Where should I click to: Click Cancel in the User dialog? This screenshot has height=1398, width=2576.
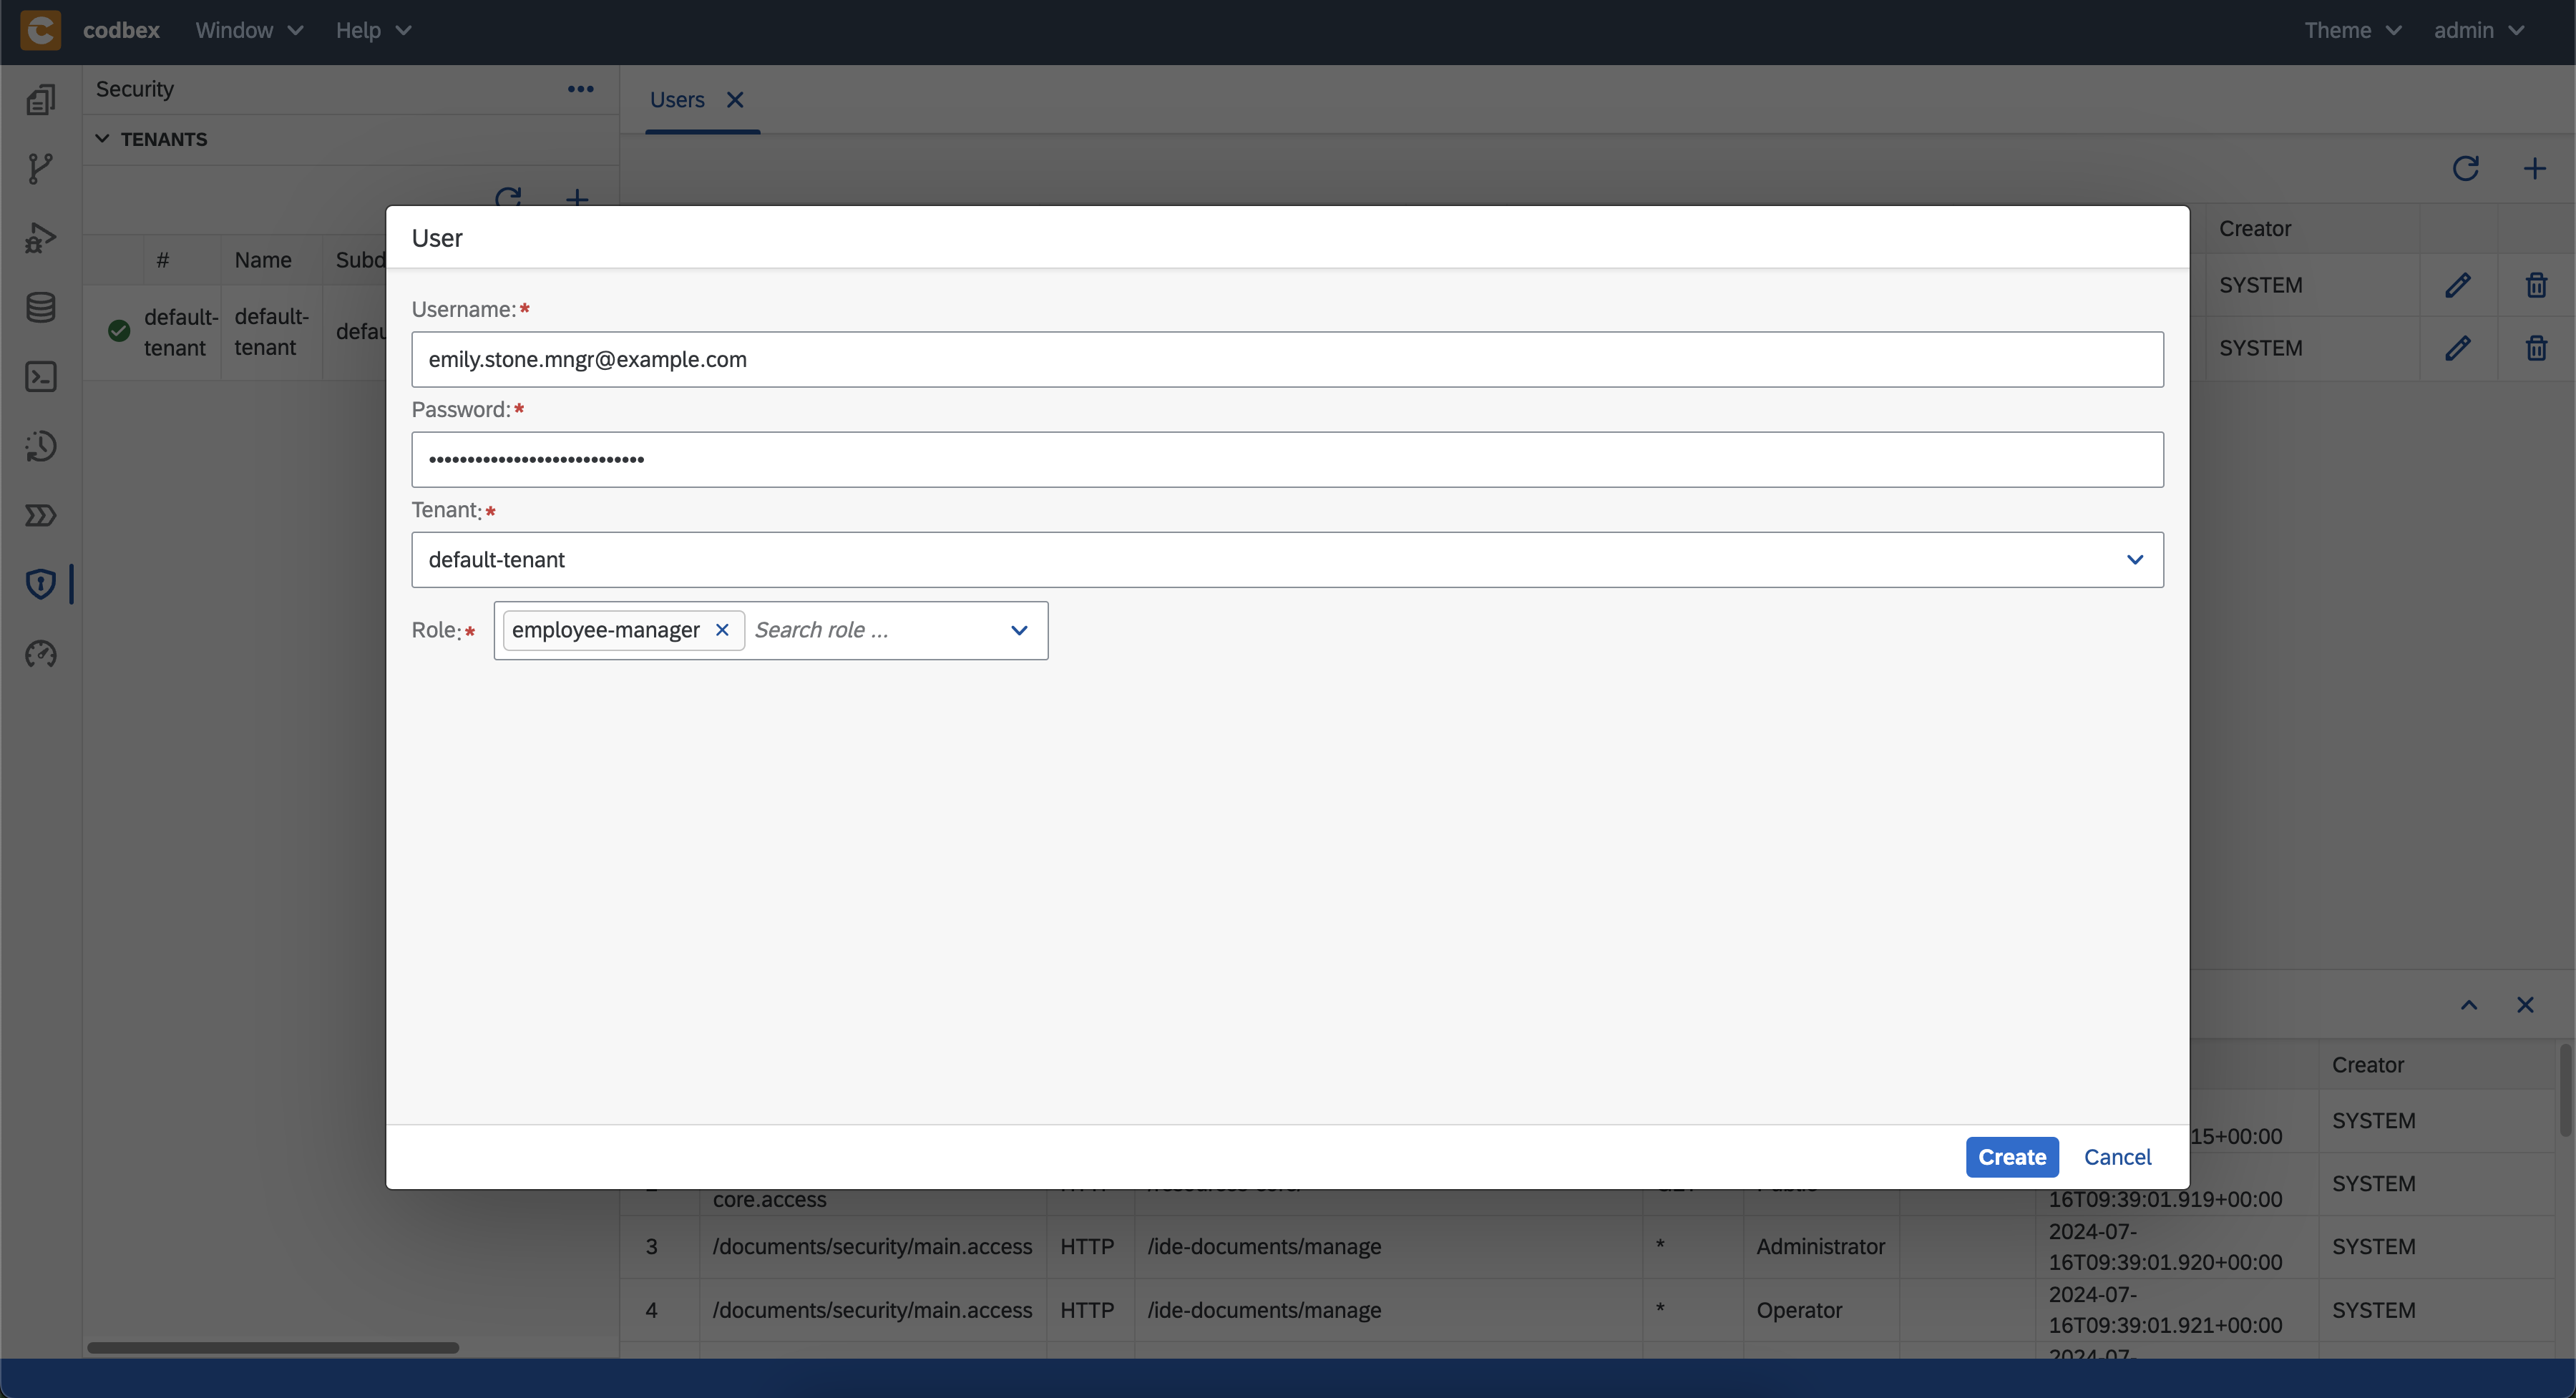(2117, 1157)
